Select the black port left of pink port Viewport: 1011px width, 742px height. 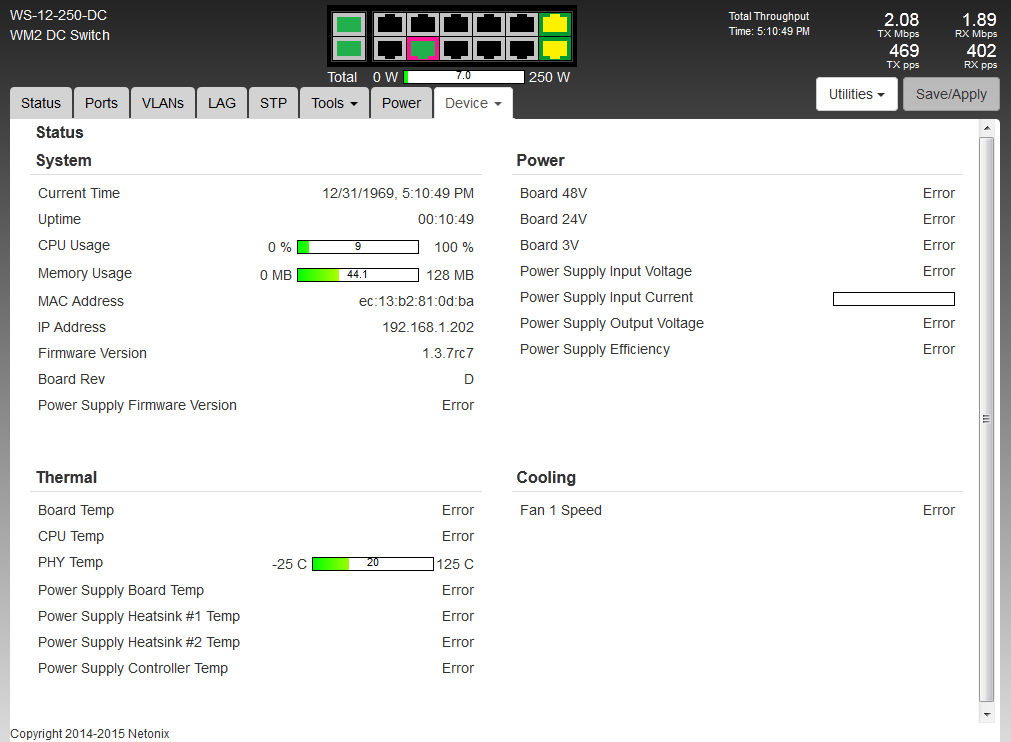(x=389, y=48)
